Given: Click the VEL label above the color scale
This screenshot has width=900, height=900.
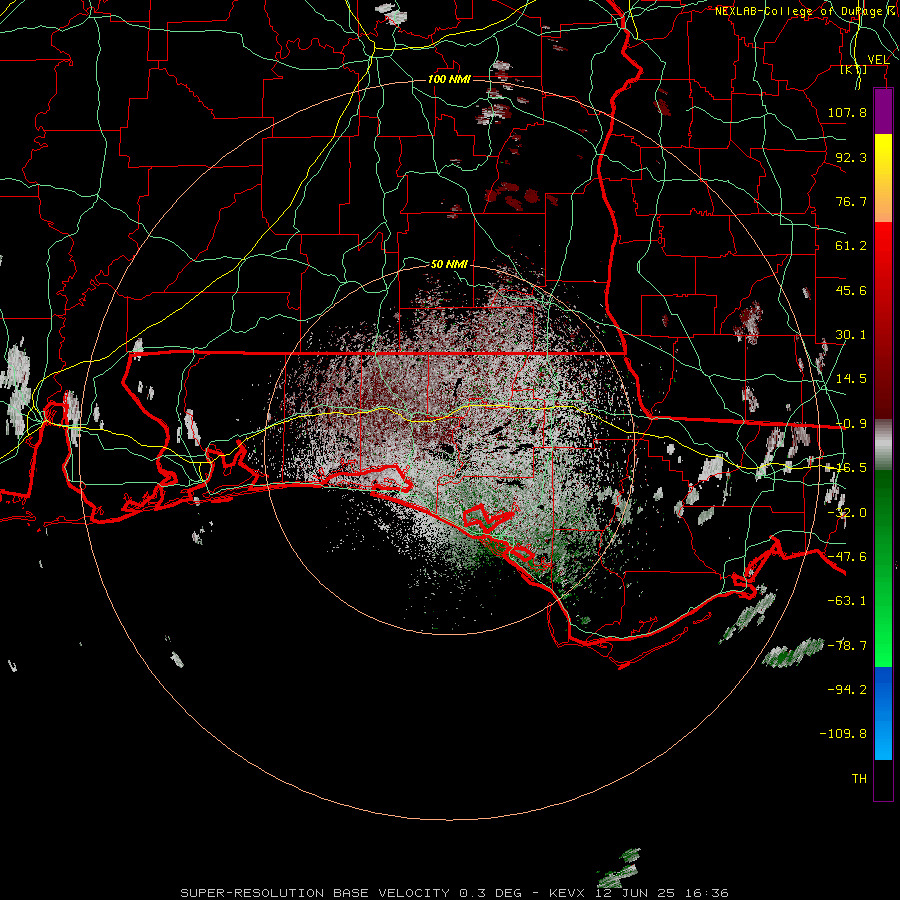Looking at the screenshot, I should click(878, 60).
